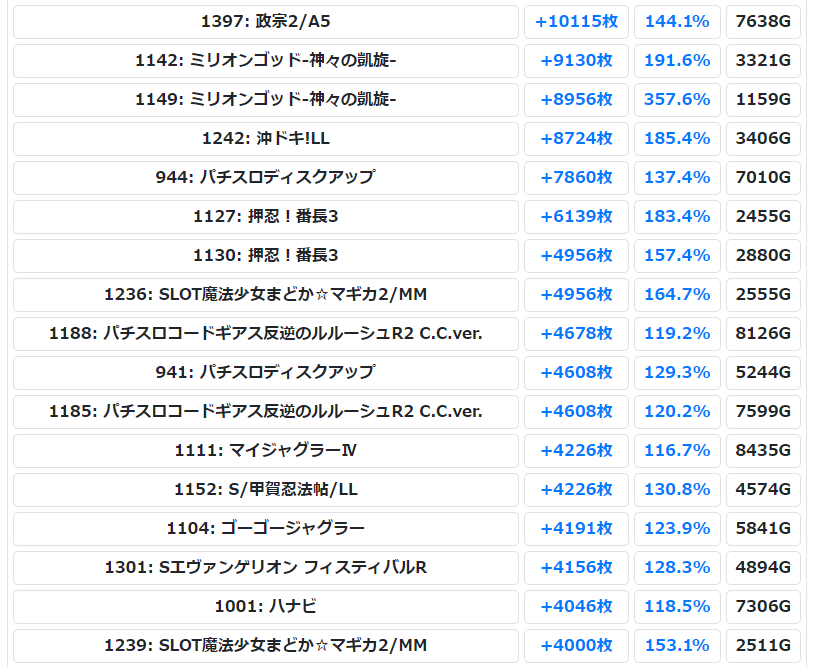Screen dimensions: 814x667
Task: Click the +8956枚 value
Action: click(576, 100)
